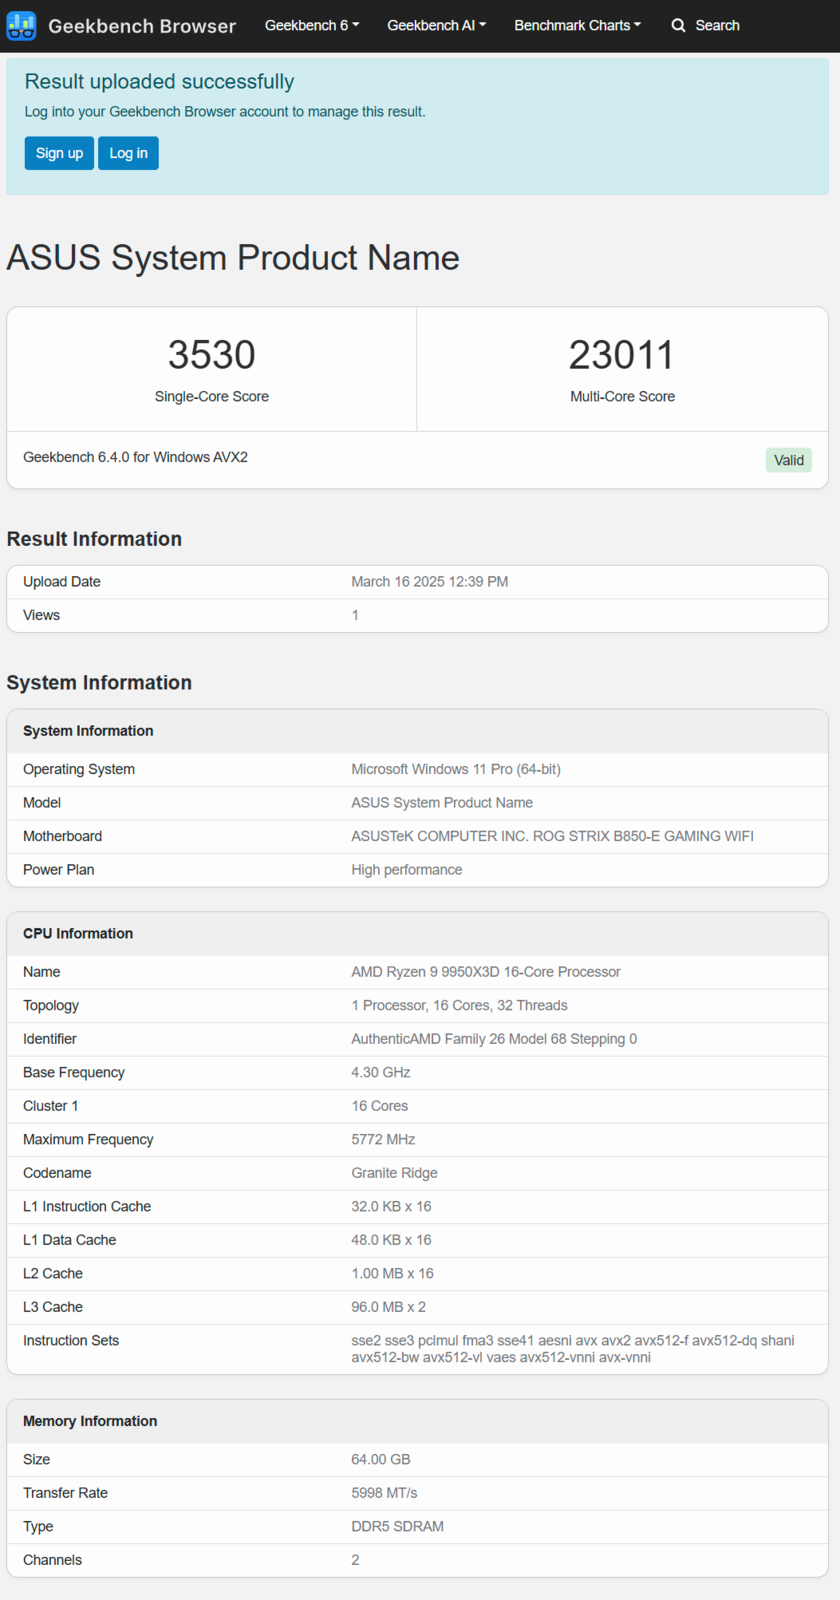Screen dimensions: 840x1600
Task: Click '5998 MT/s' transfer rate value
Action: coord(384,1493)
